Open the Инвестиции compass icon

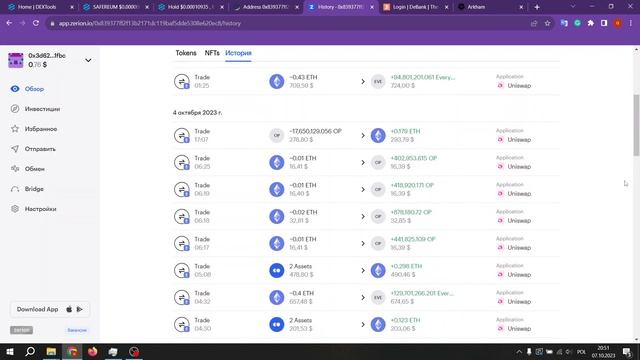click(15, 109)
